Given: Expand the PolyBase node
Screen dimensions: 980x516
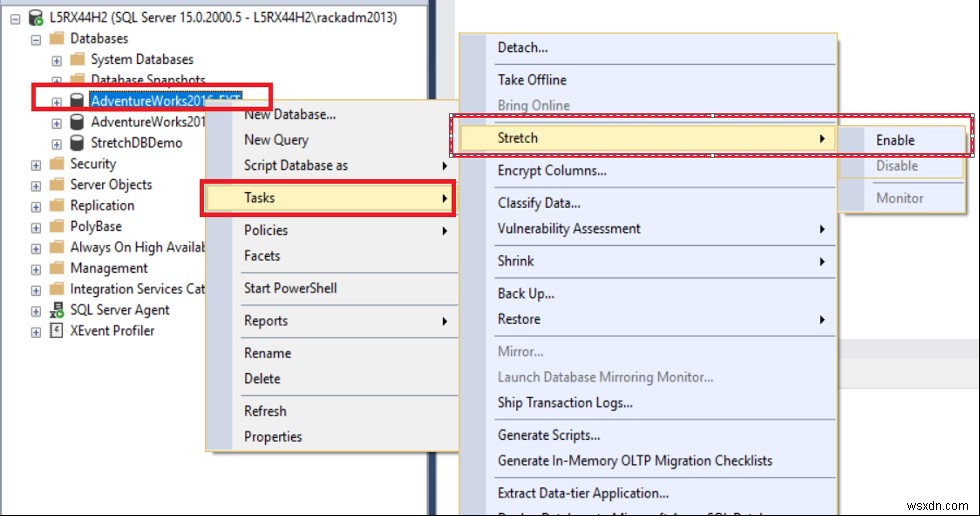Looking at the screenshot, I should click(36, 227).
